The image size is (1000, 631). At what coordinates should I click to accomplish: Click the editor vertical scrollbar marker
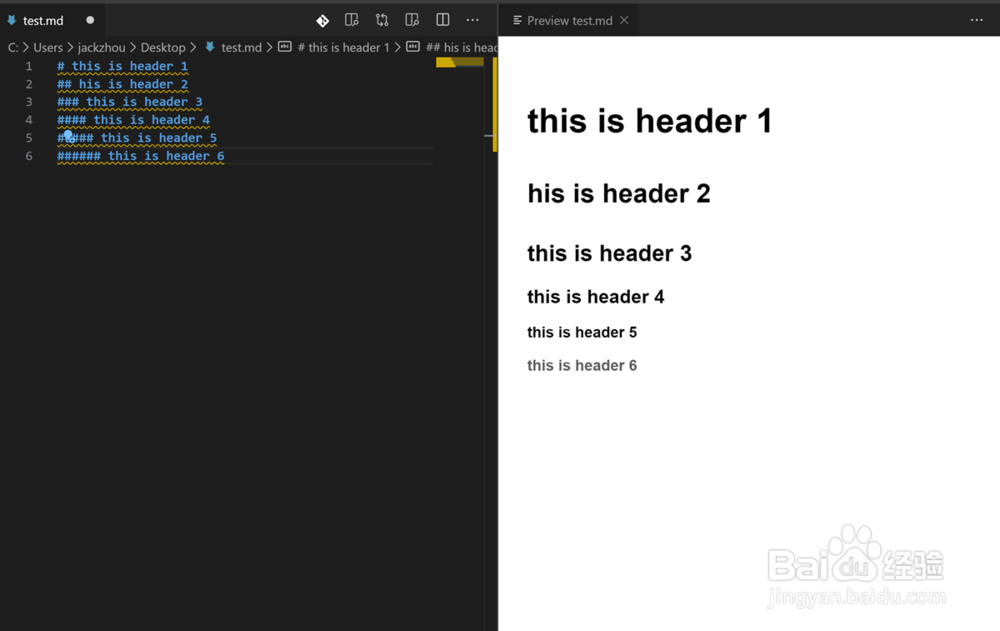pyautogui.click(x=495, y=104)
